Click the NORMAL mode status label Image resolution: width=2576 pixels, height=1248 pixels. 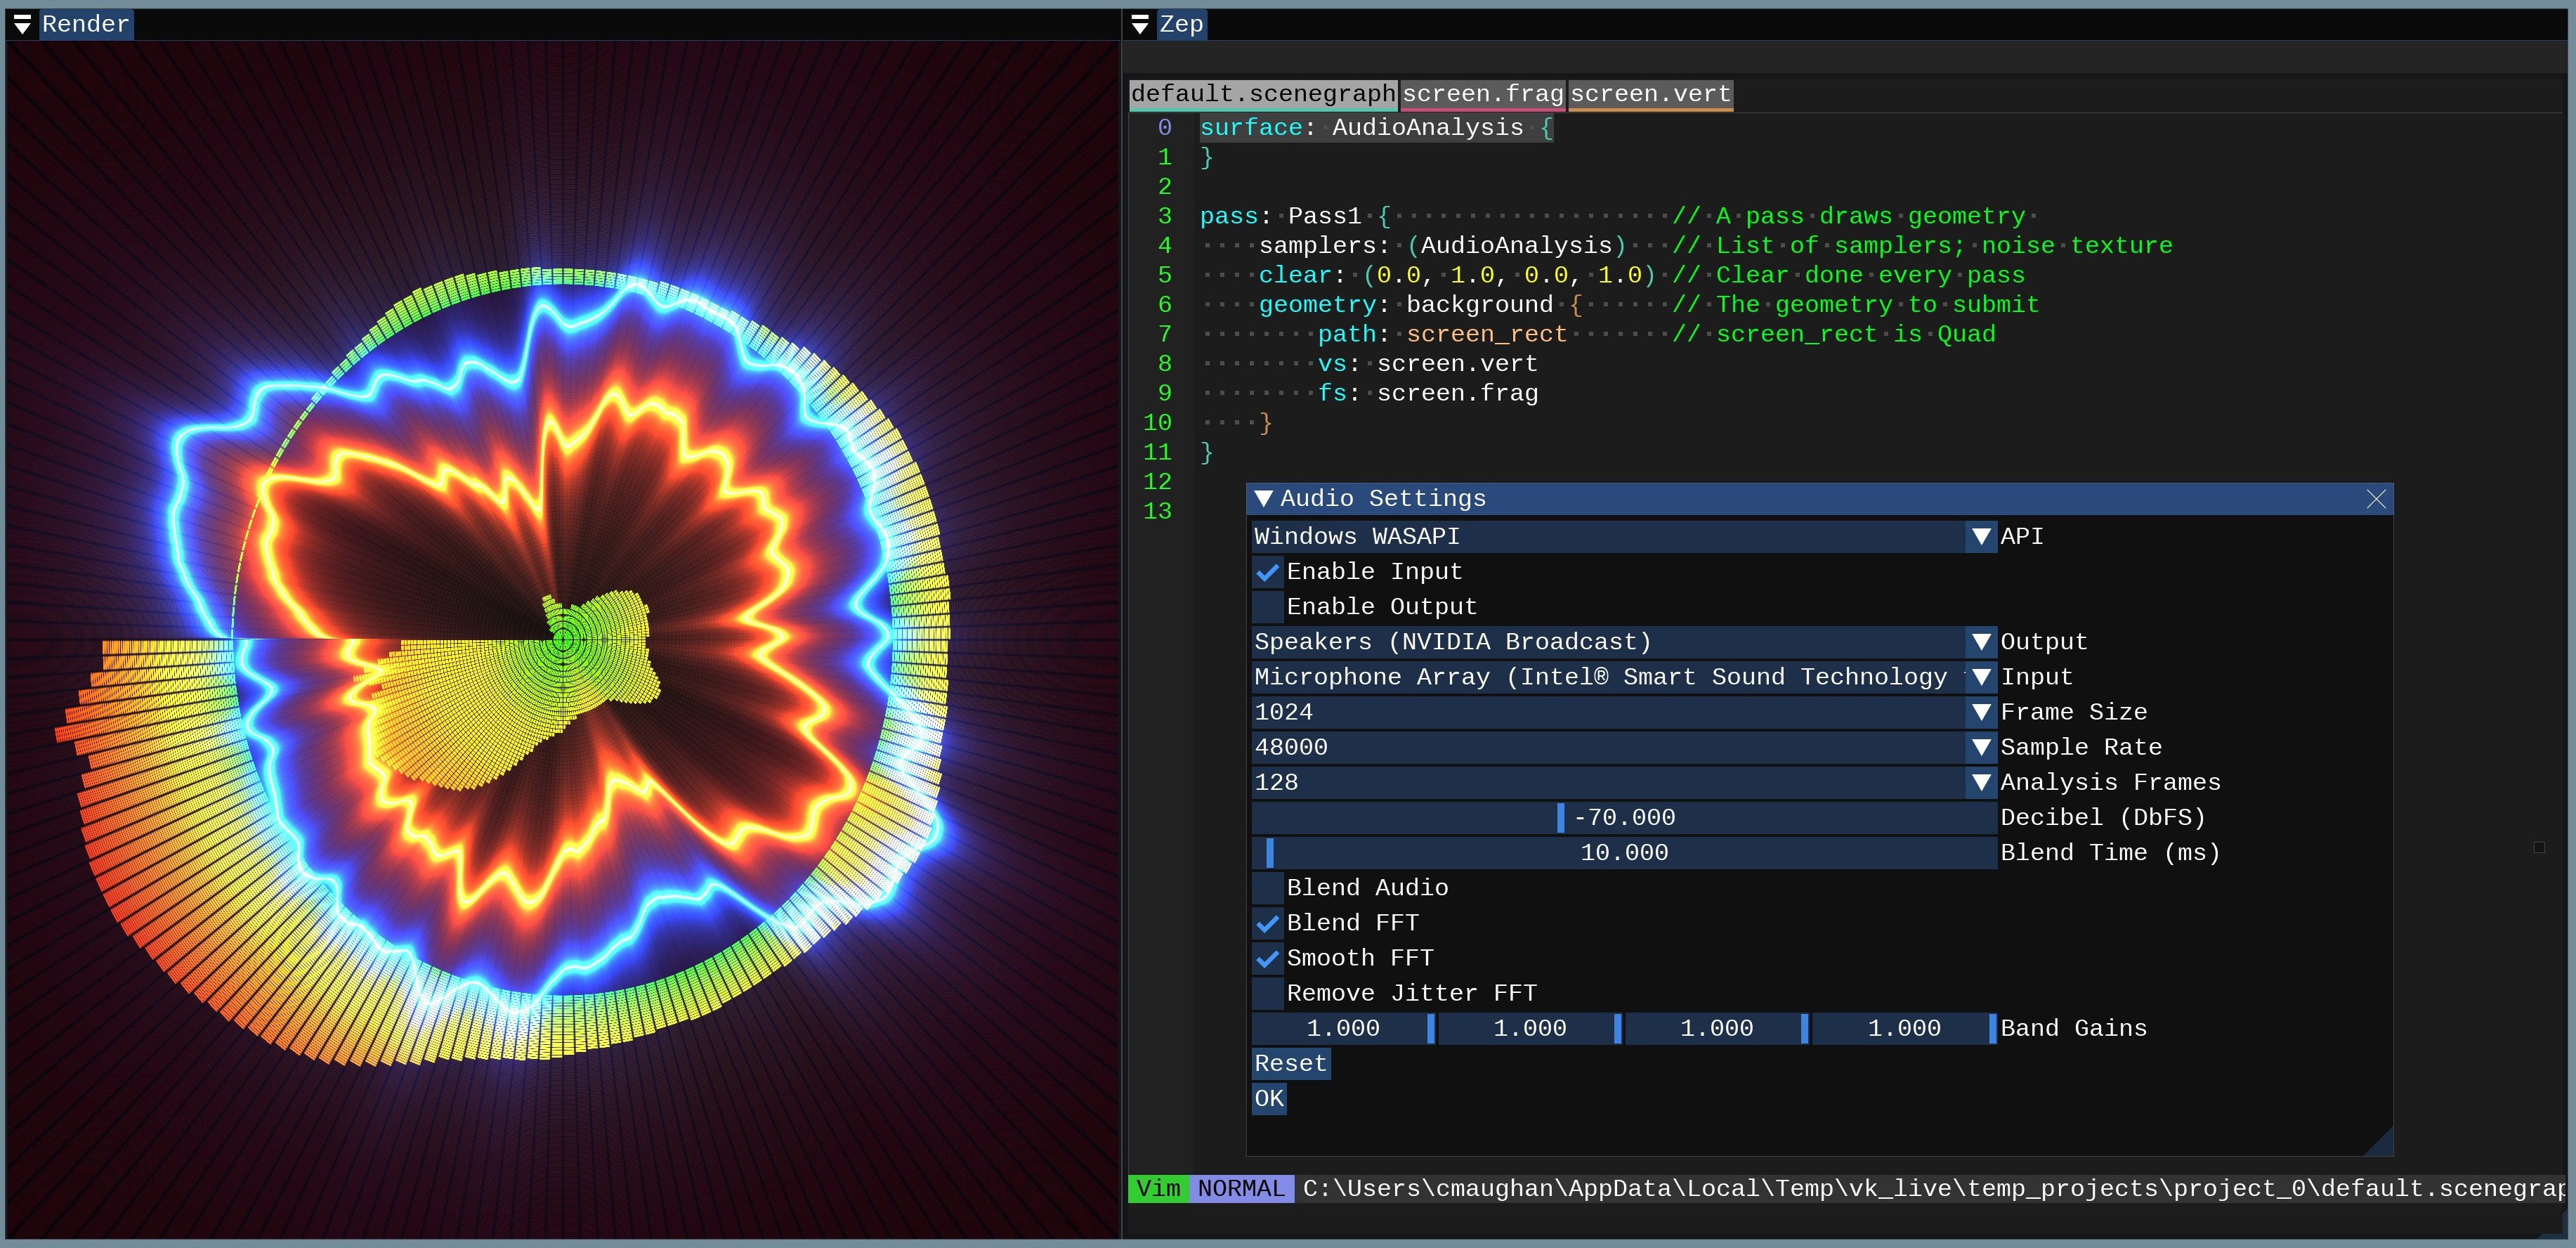1241,1188
